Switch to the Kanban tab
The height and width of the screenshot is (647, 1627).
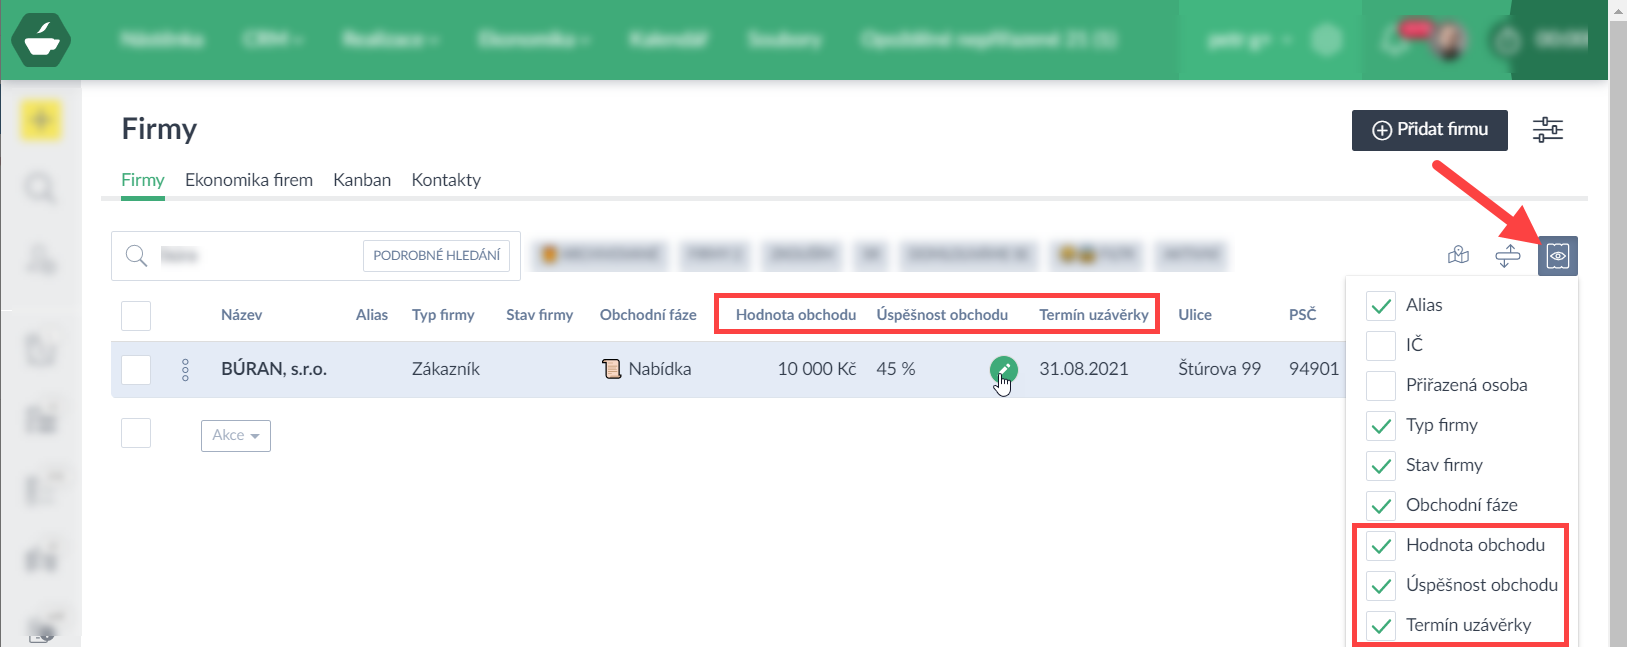coord(362,180)
